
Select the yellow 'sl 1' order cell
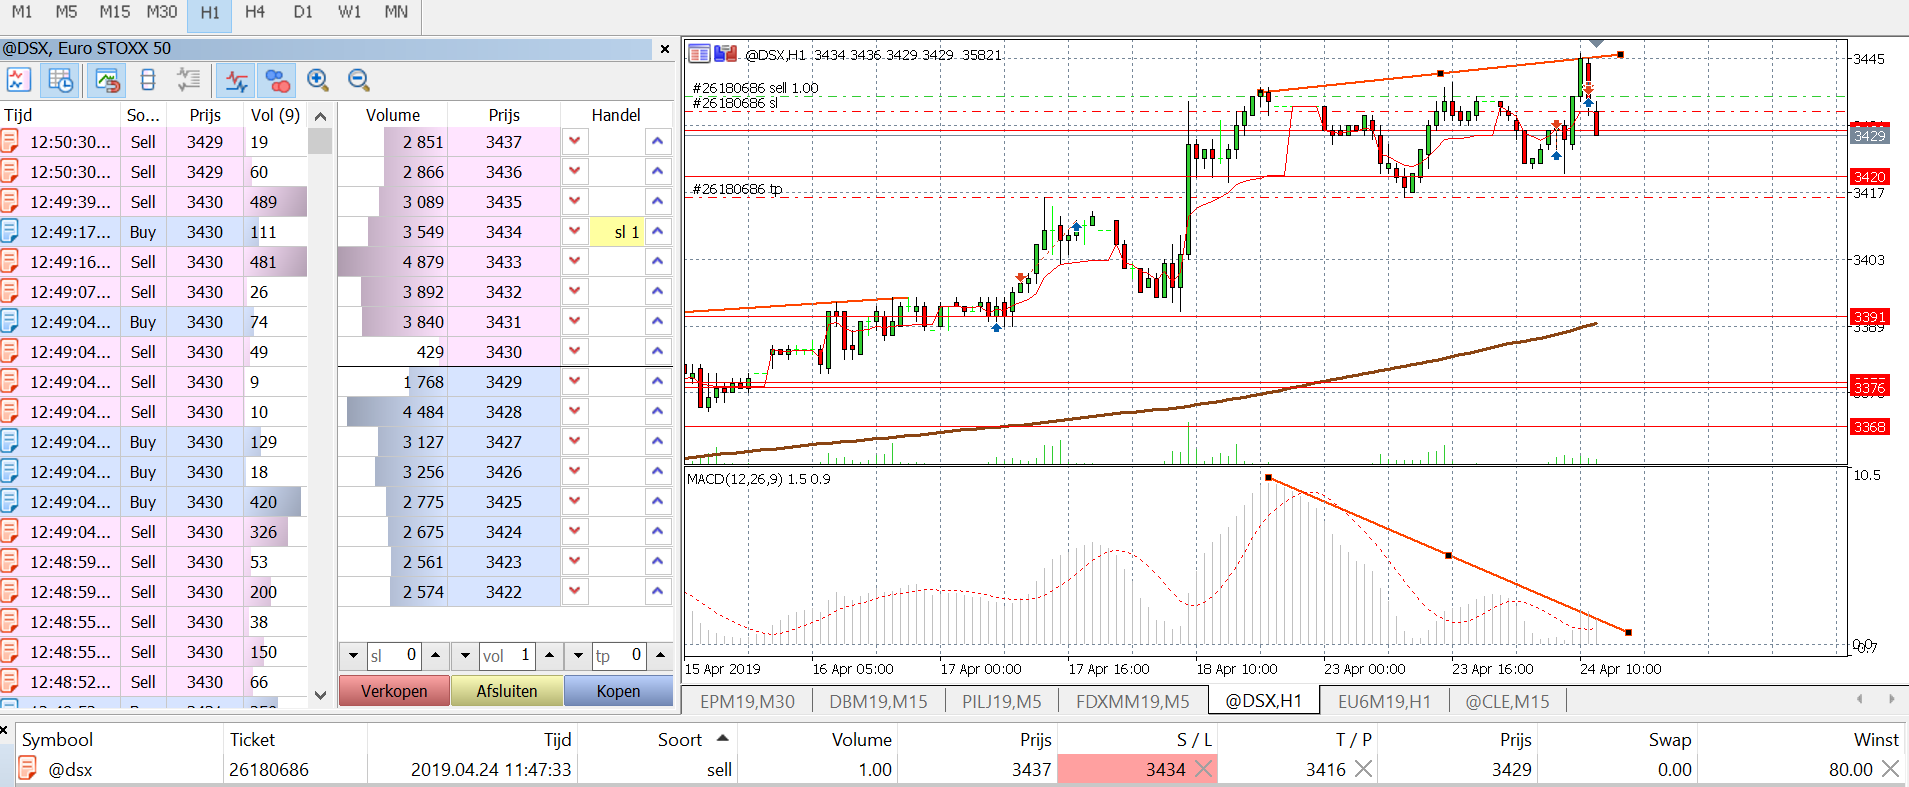[x=616, y=231]
